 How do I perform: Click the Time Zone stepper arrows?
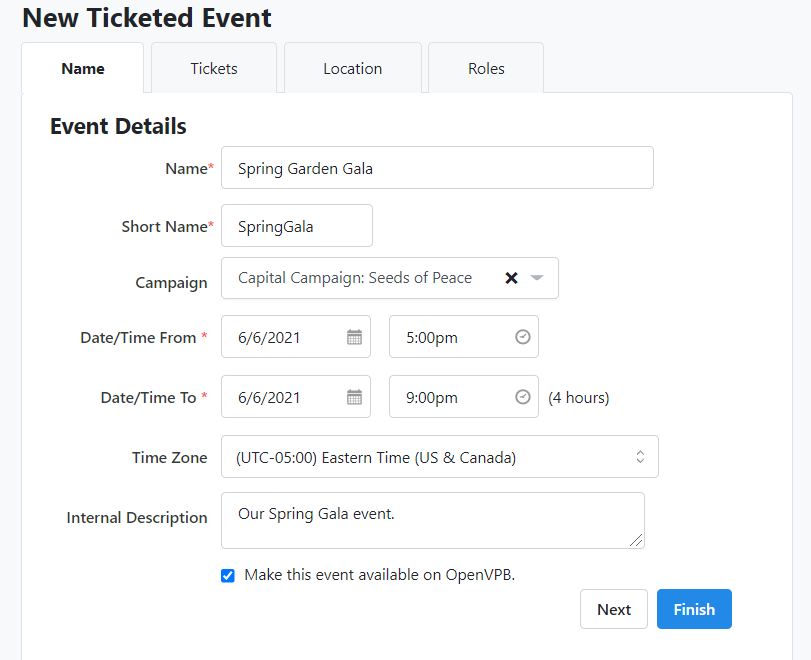tap(641, 457)
